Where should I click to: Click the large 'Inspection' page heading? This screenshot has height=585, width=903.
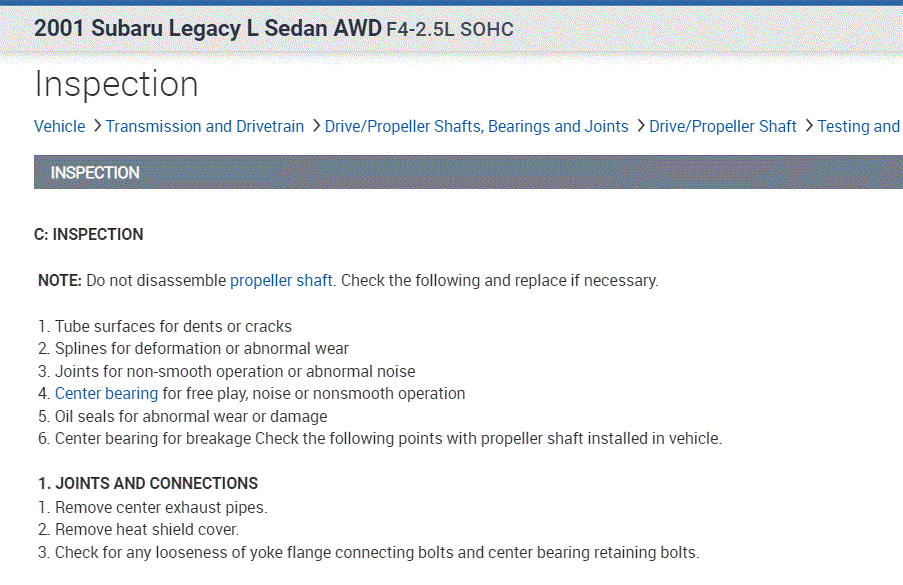point(116,84)
